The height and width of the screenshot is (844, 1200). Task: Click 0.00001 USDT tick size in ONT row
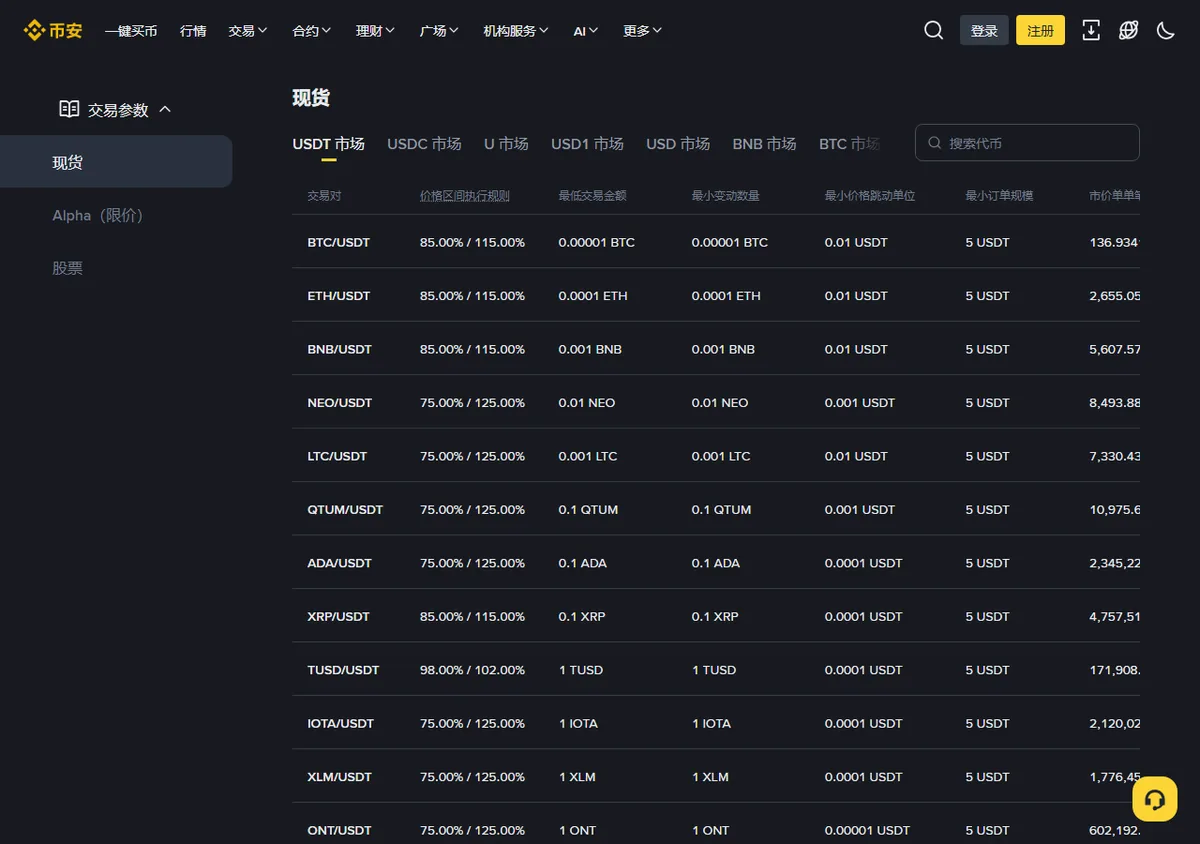coord(868,831)
